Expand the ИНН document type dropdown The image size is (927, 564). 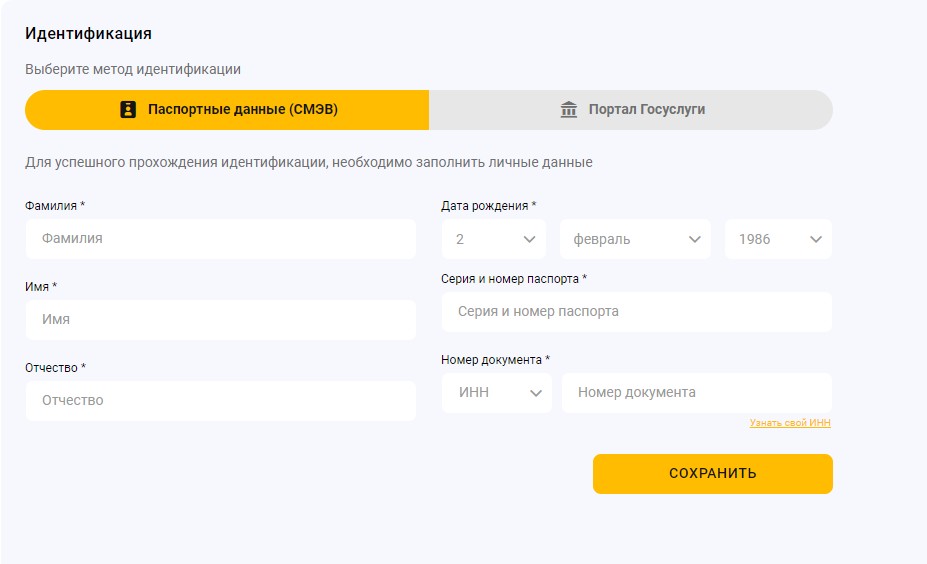[497, 393]
